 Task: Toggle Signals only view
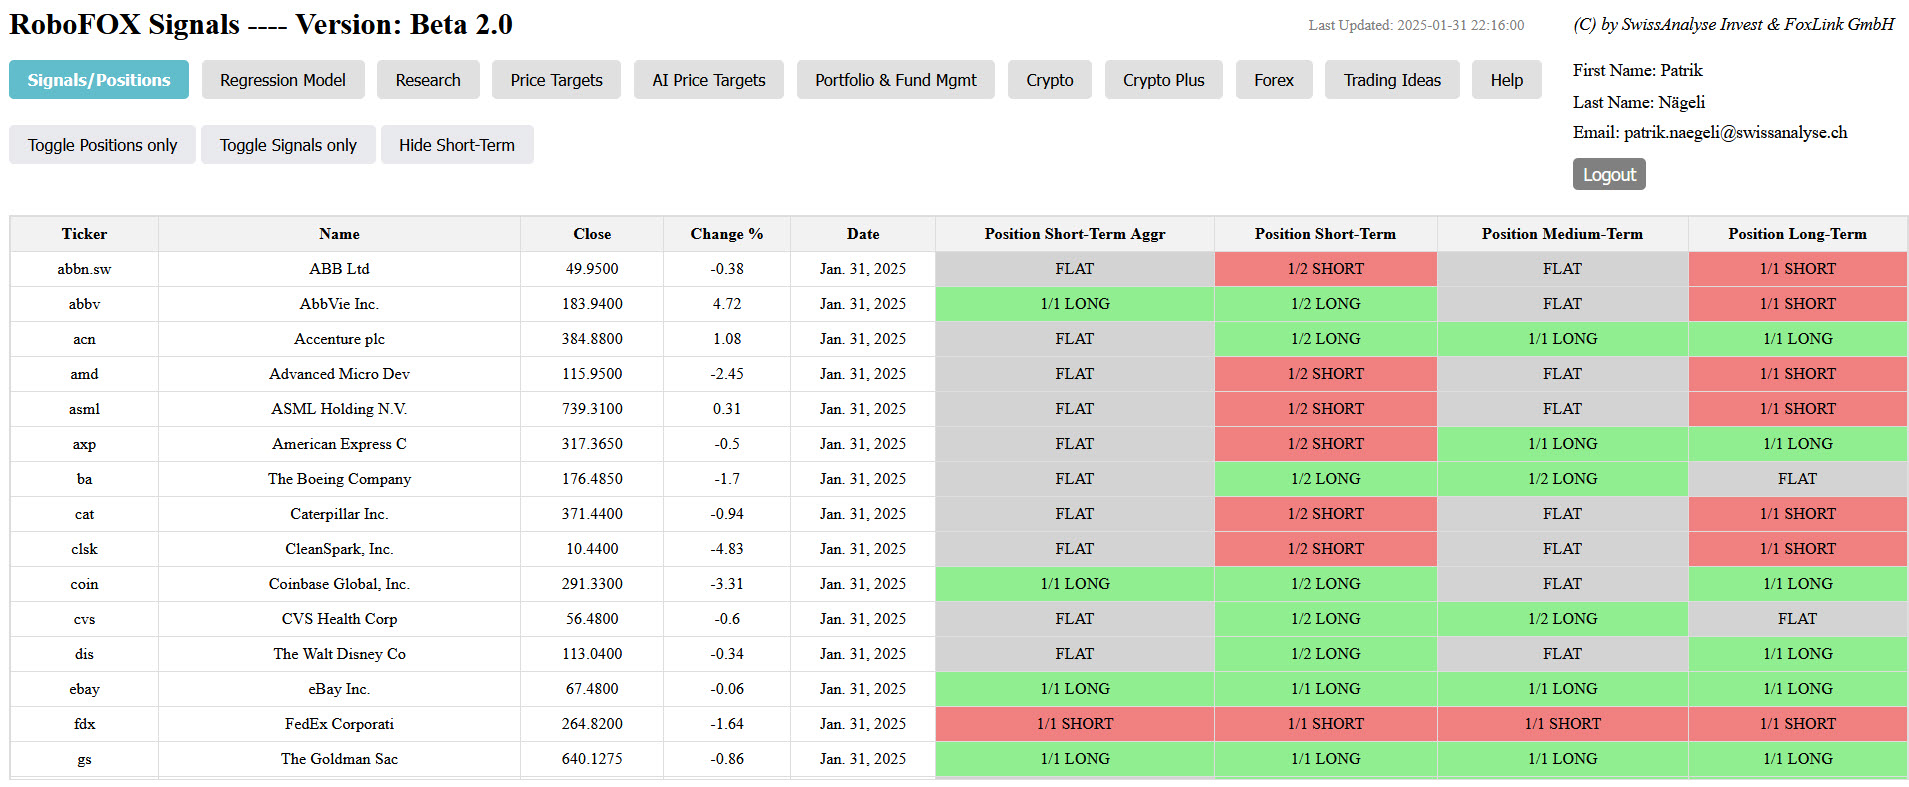pyautogui.click(x=288, y=145)
